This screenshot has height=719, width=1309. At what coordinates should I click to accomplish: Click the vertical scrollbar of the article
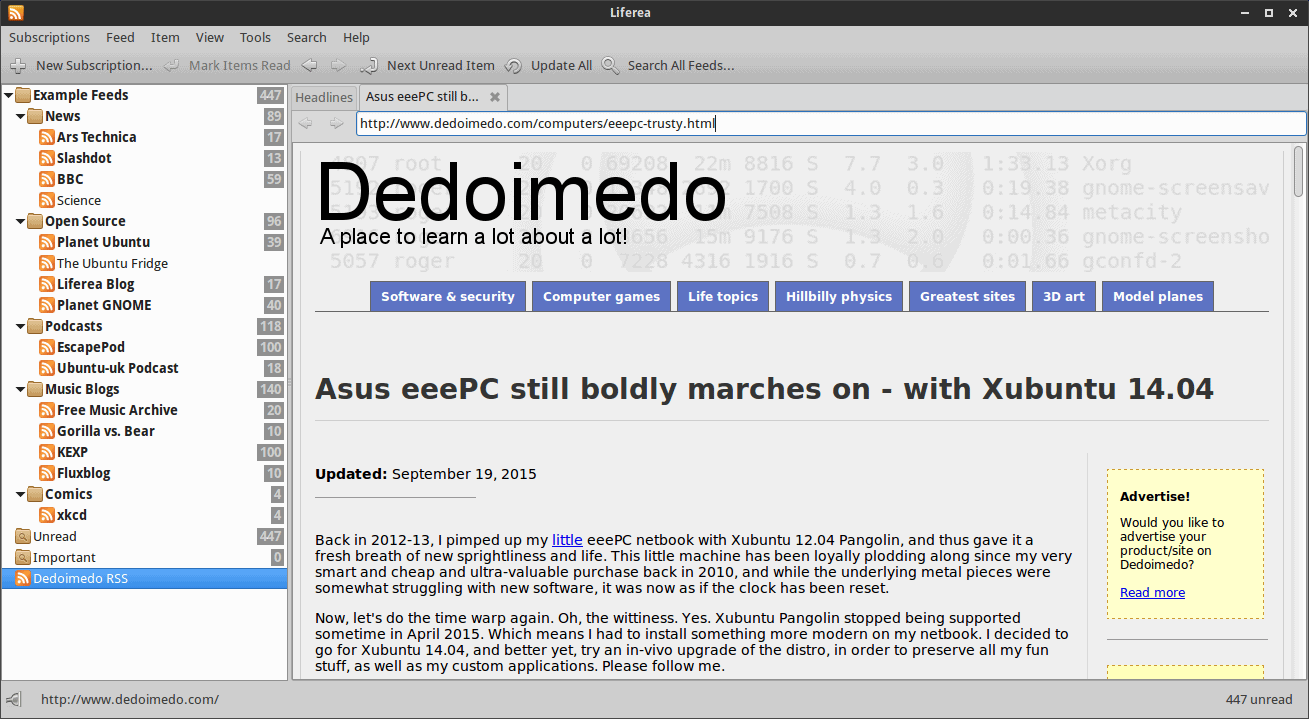tap(1298, 171)
